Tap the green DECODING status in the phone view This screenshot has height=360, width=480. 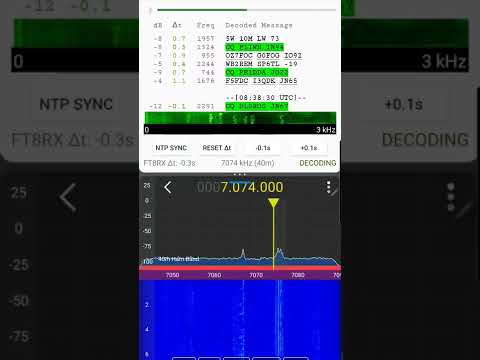click(318, 163)
